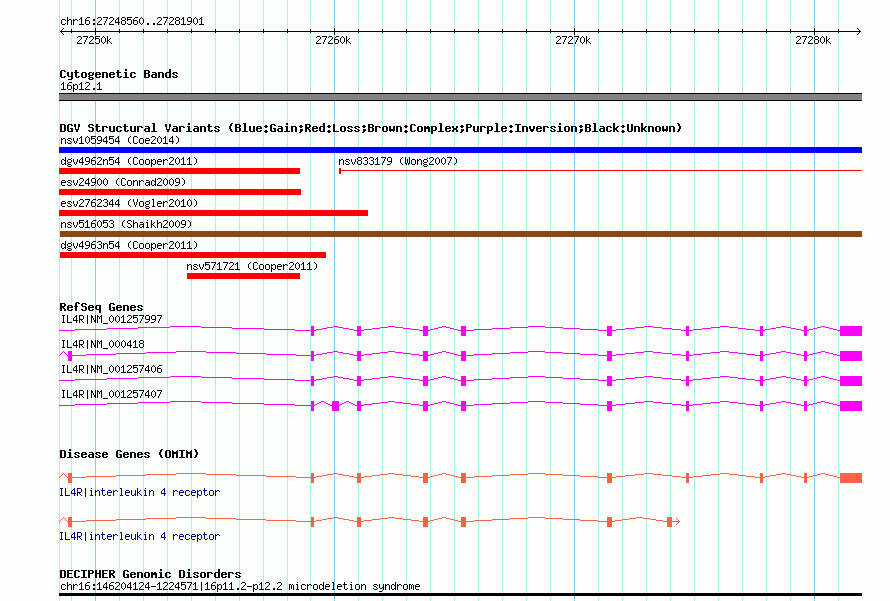This screenshot has width=890, height=601.
Task: Click the grey 16p12.1 cytogenetic band bar
Action: (x=460, y=97)
